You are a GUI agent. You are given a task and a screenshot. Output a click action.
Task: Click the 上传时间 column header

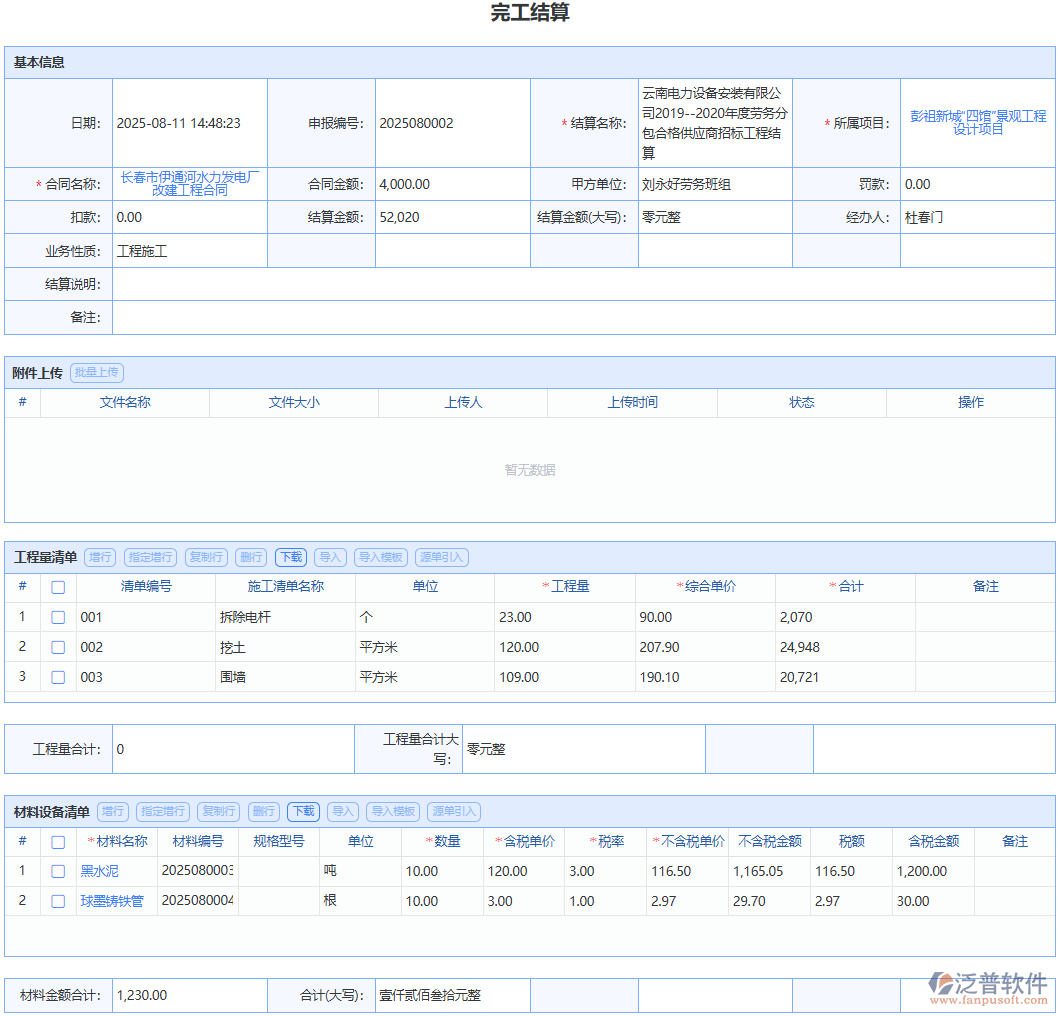point(632,403)
